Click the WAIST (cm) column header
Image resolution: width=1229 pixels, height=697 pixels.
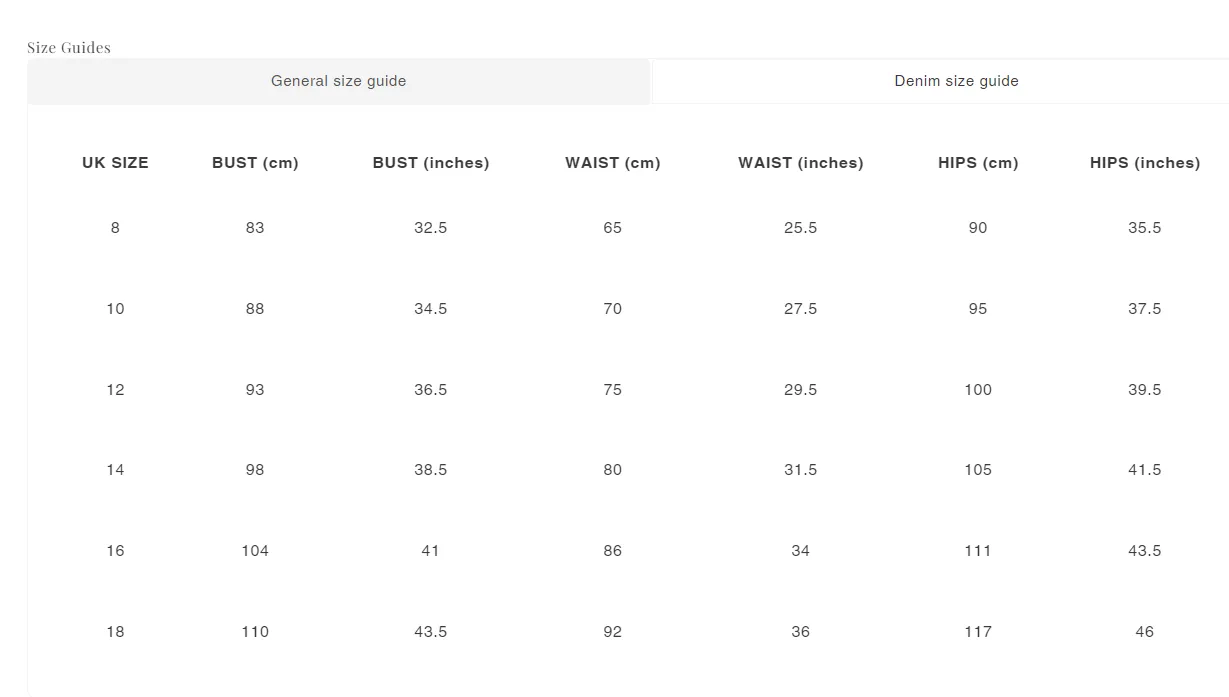pos(613,163)
